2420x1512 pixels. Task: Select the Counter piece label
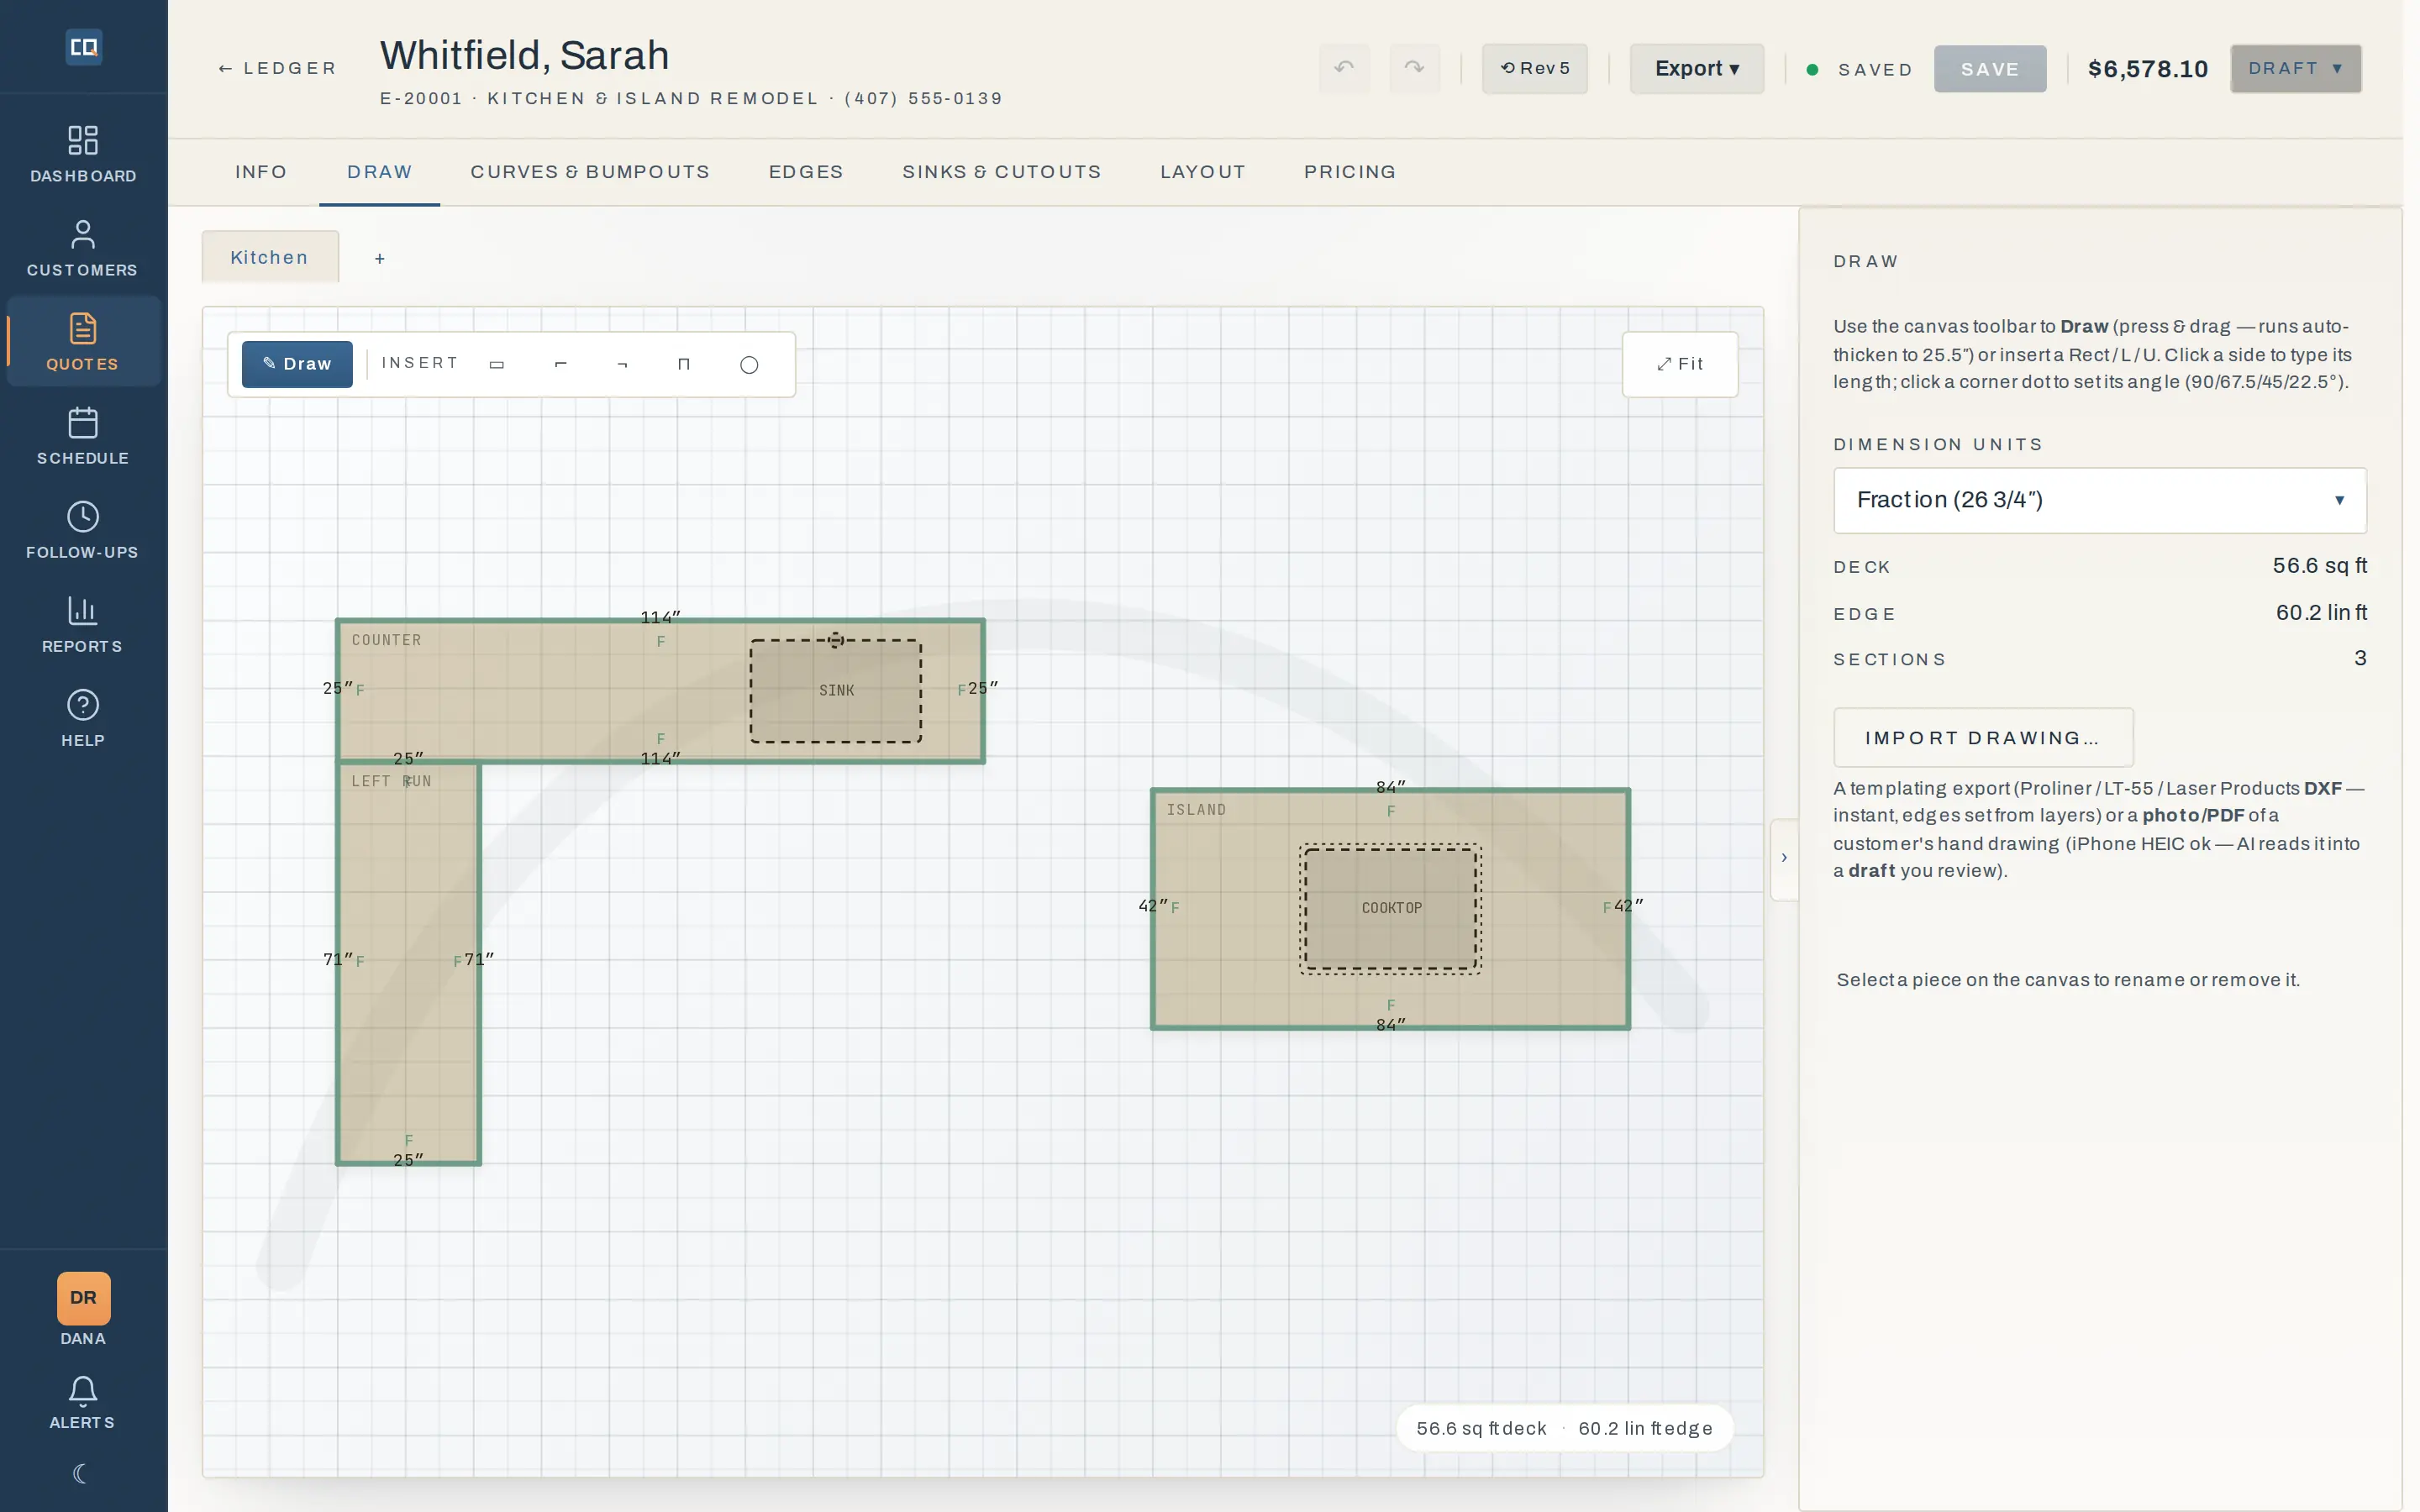tap(386, 640)
